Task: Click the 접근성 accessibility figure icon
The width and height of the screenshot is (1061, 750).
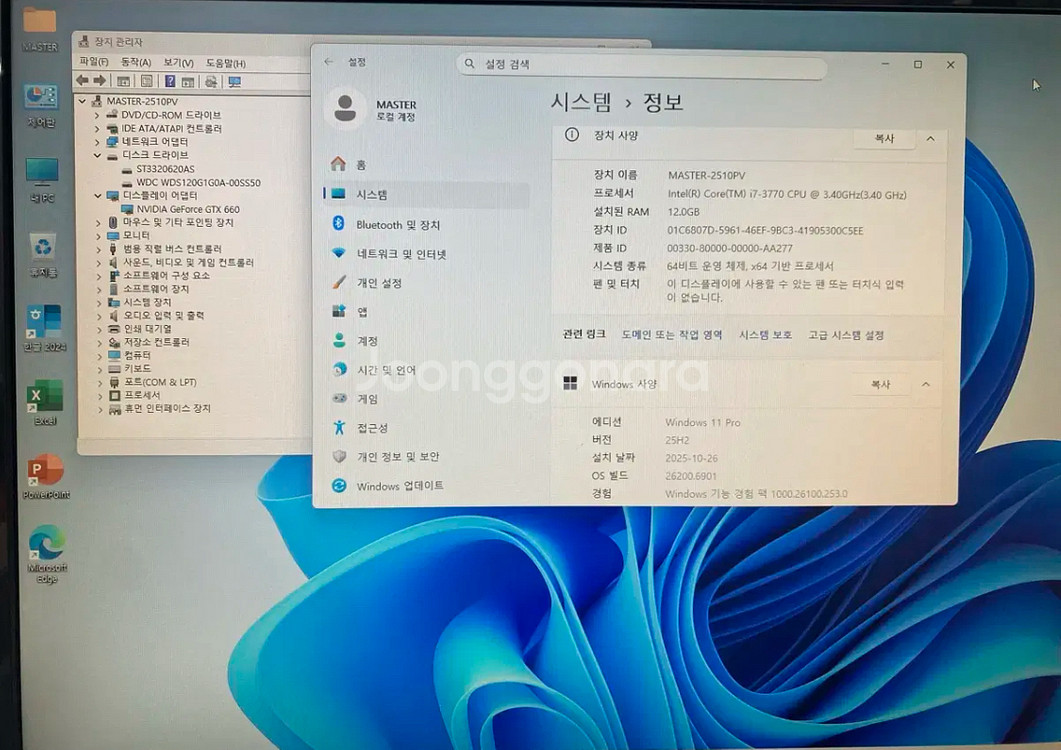Action: [341, 429]
